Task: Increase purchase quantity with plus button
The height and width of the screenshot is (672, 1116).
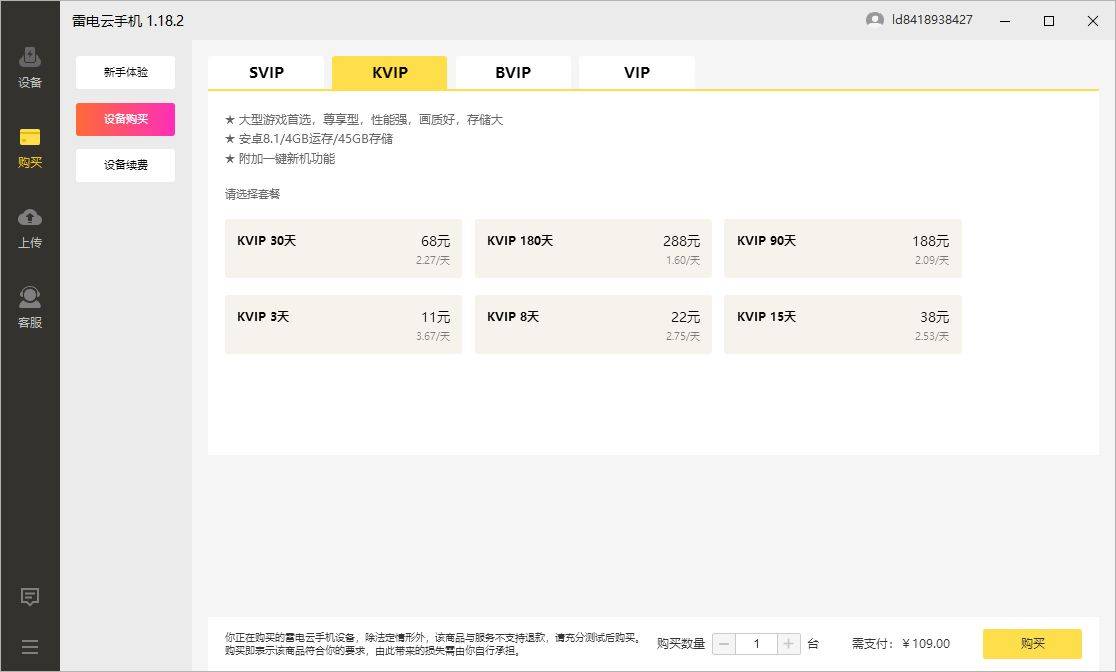Action: (789, 644)
